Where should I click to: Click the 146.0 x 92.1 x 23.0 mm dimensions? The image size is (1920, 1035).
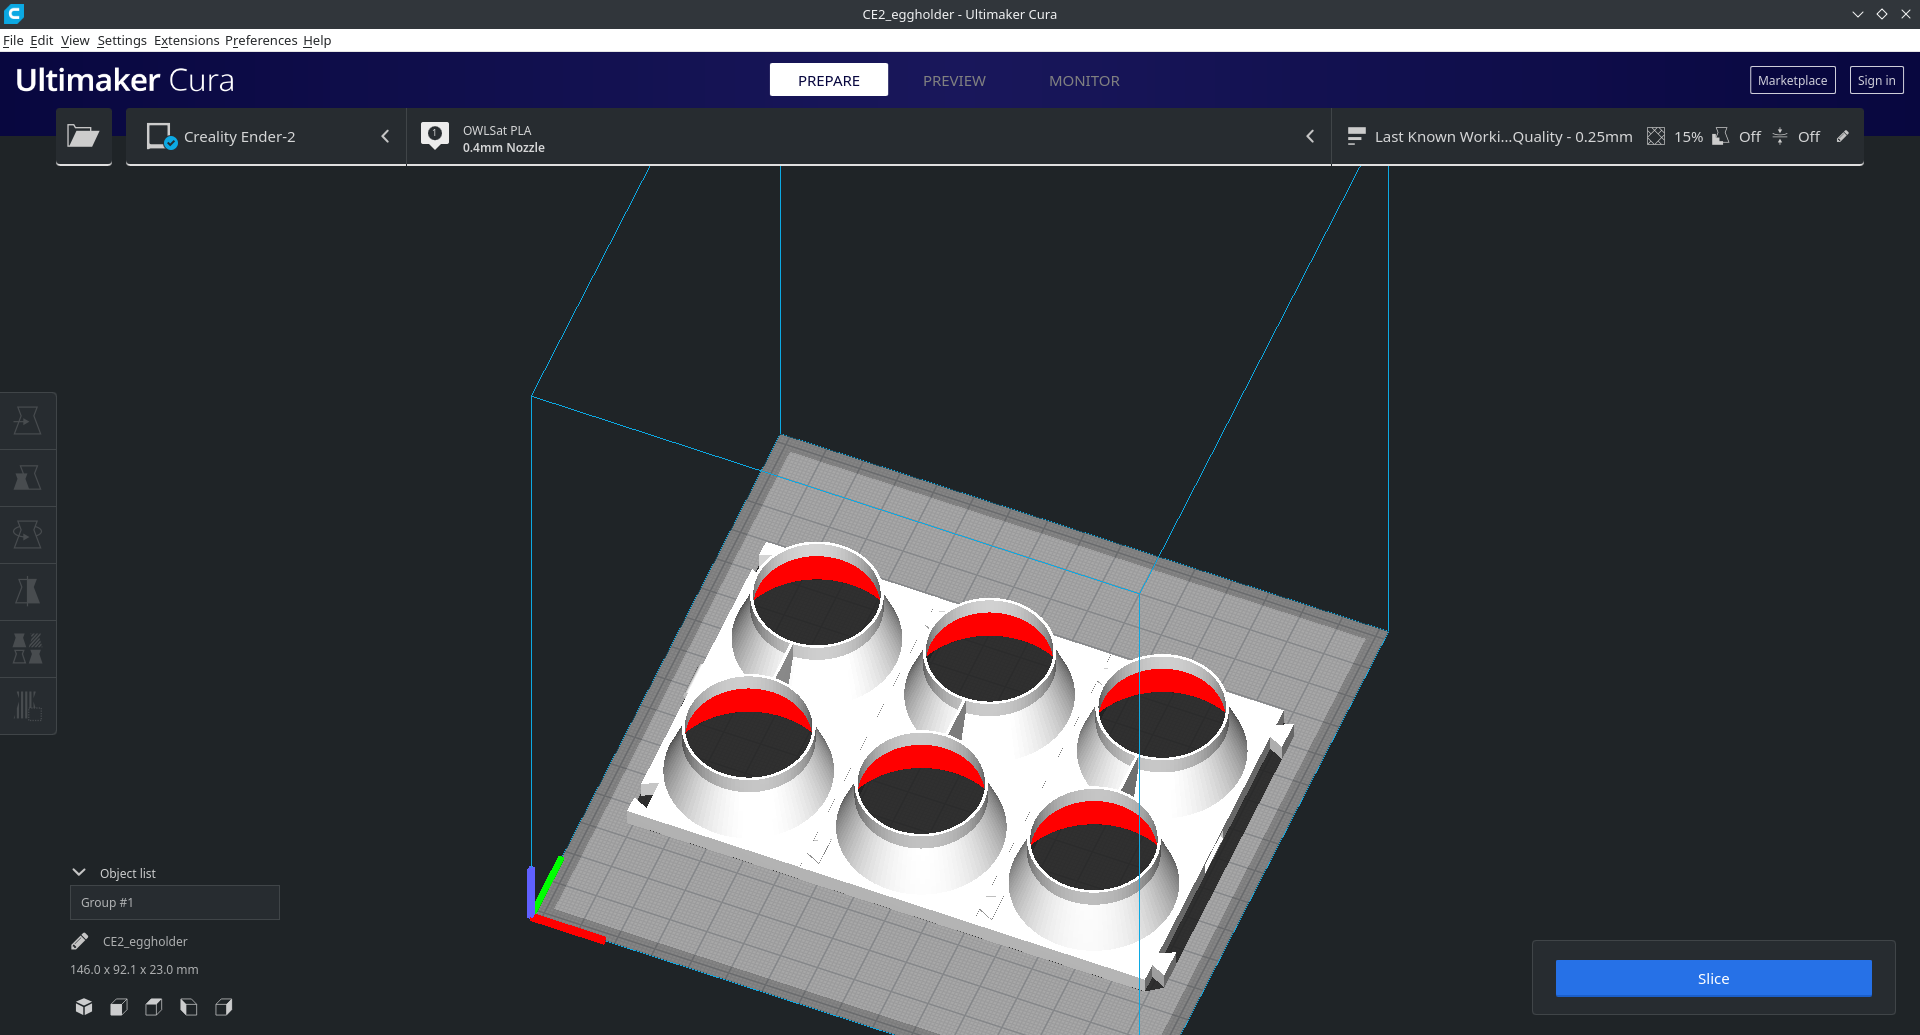click(134, 969)
